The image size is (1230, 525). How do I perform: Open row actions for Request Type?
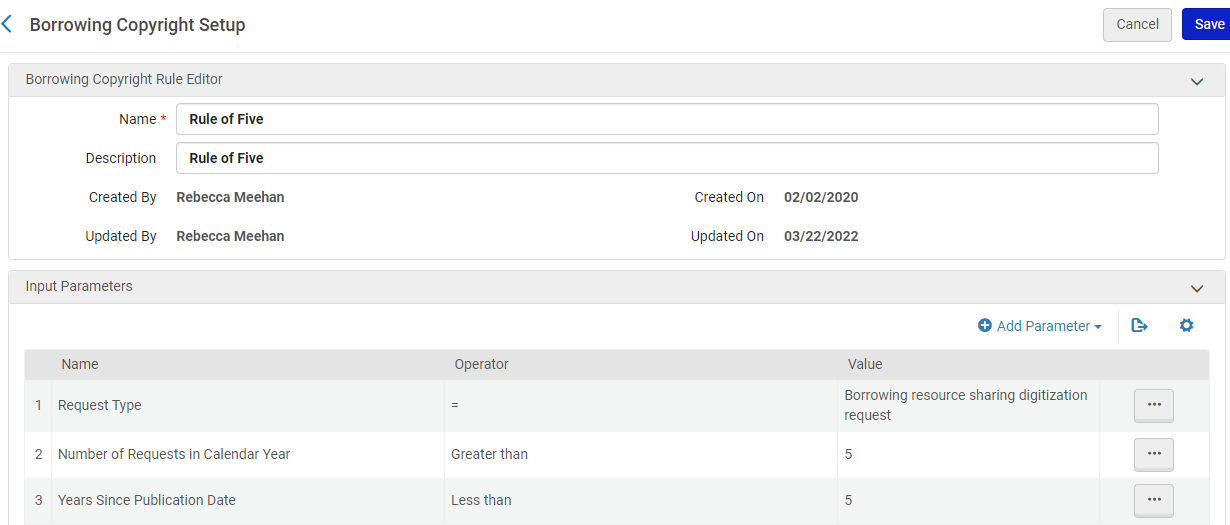[x=1153, y=405]
